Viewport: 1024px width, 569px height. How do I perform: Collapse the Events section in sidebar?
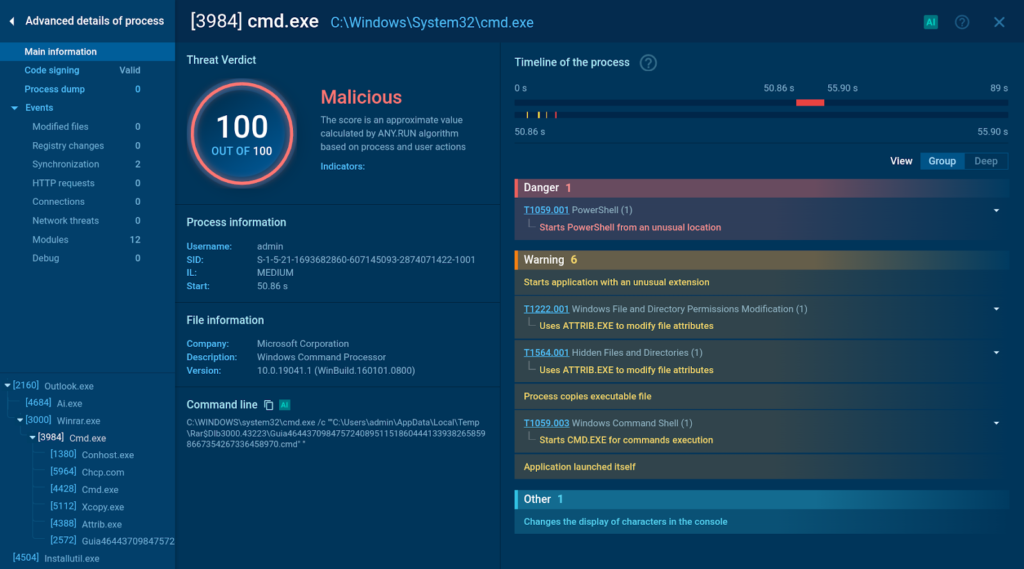[15, 108]
